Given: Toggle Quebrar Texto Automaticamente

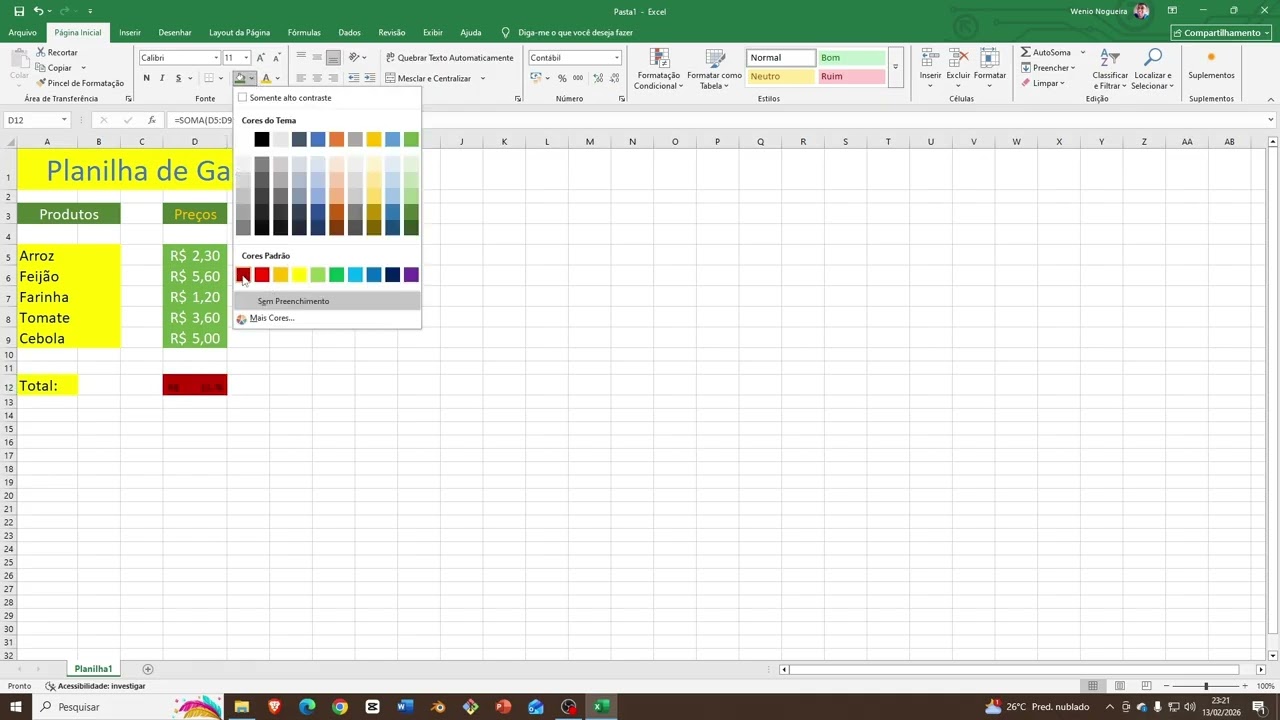Looking at the screenshot, I should pos(449,58).
